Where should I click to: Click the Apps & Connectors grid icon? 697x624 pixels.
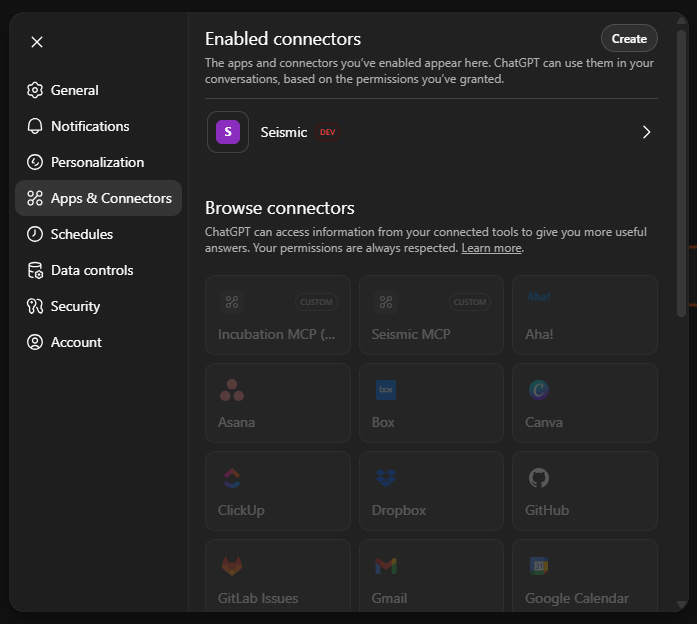click(35, 198)
